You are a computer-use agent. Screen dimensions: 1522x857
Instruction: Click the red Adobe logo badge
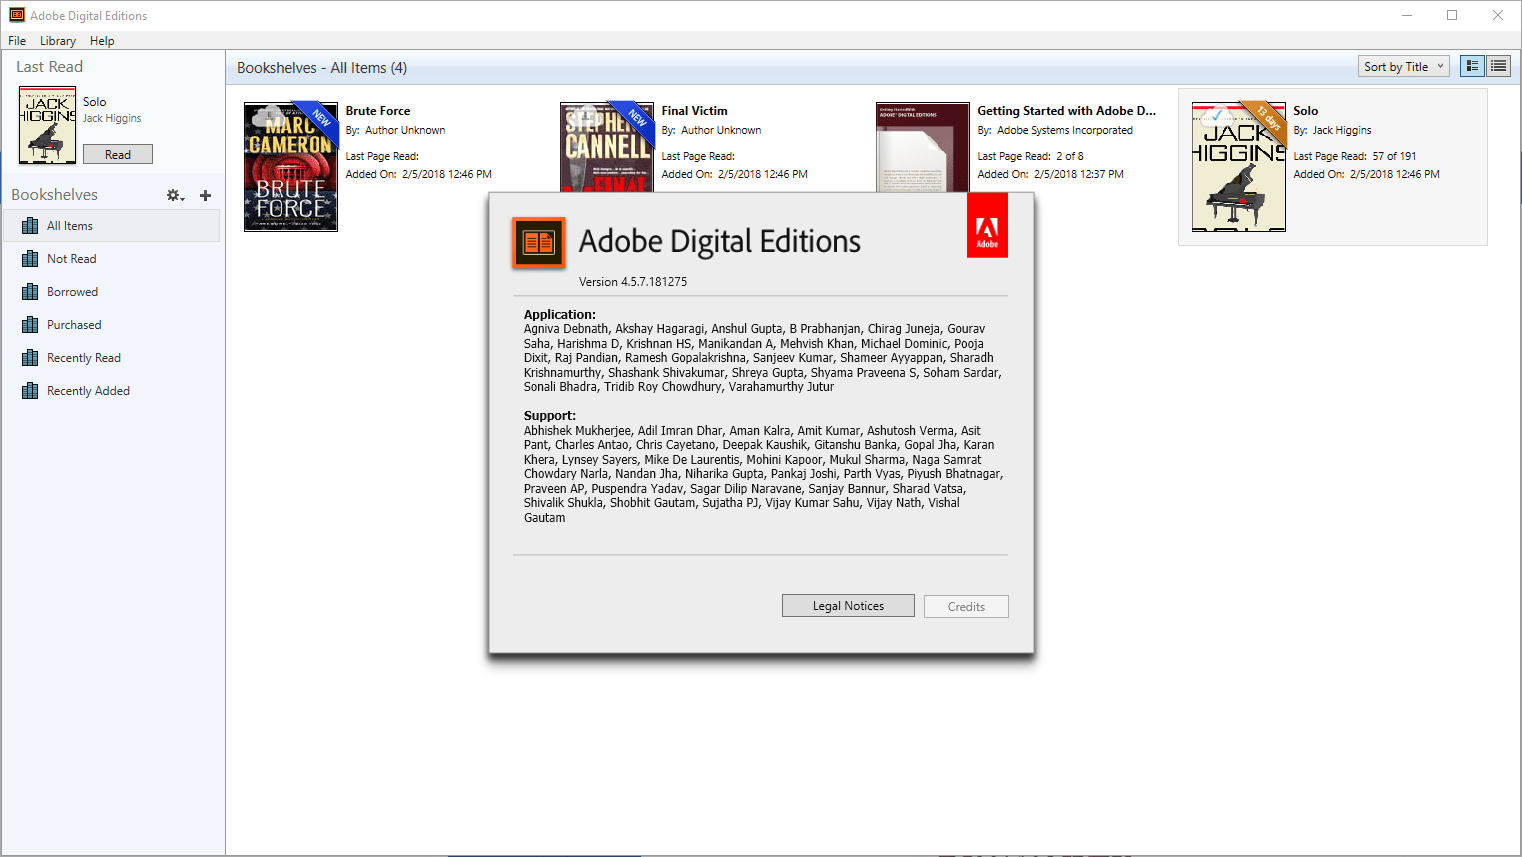coord(987,226)
